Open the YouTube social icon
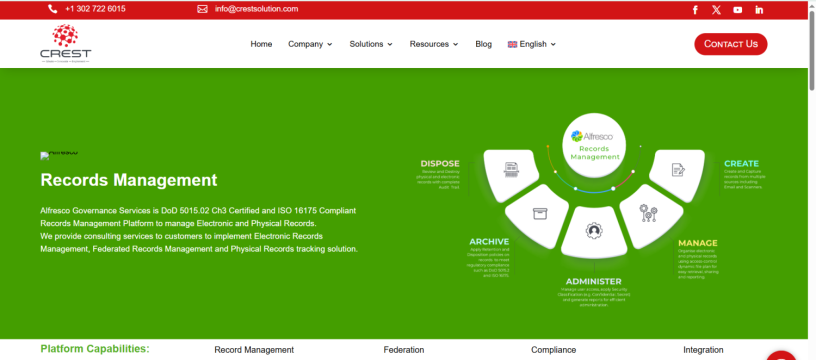 (738, 10)
